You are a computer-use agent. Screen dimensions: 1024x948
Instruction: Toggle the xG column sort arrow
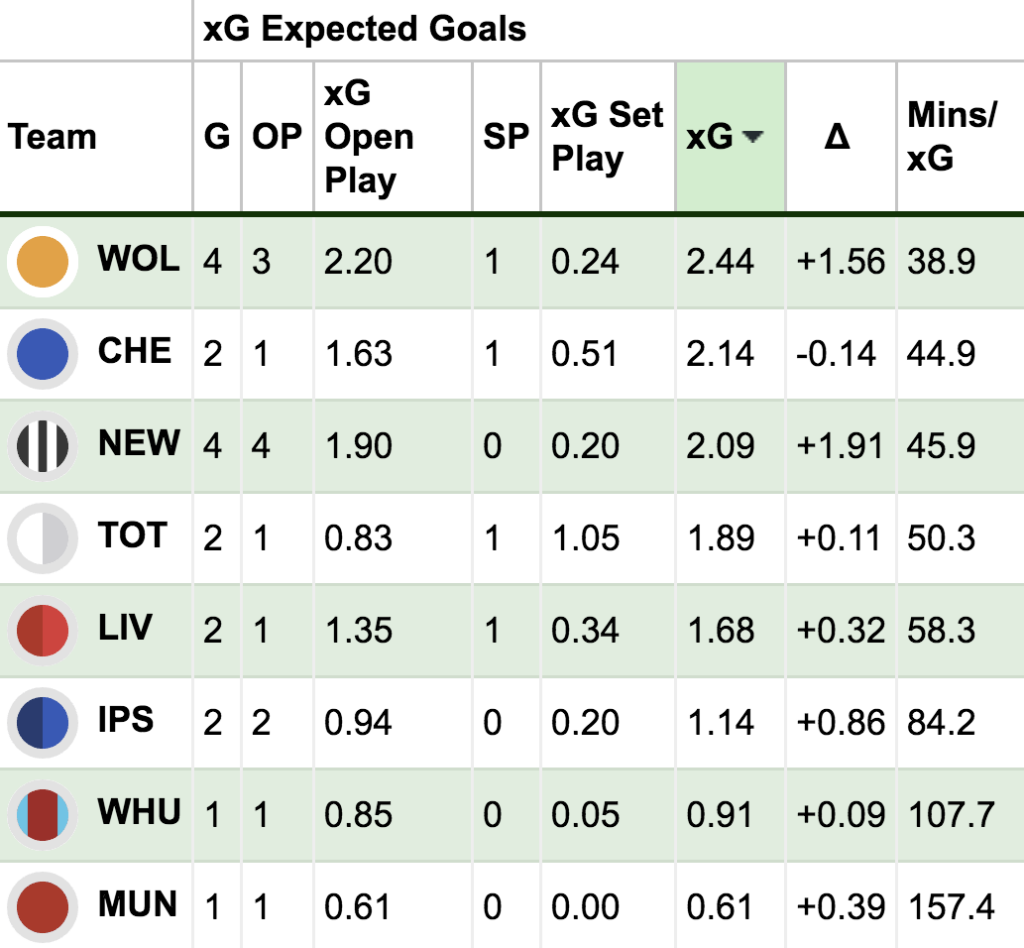[753, 136]
